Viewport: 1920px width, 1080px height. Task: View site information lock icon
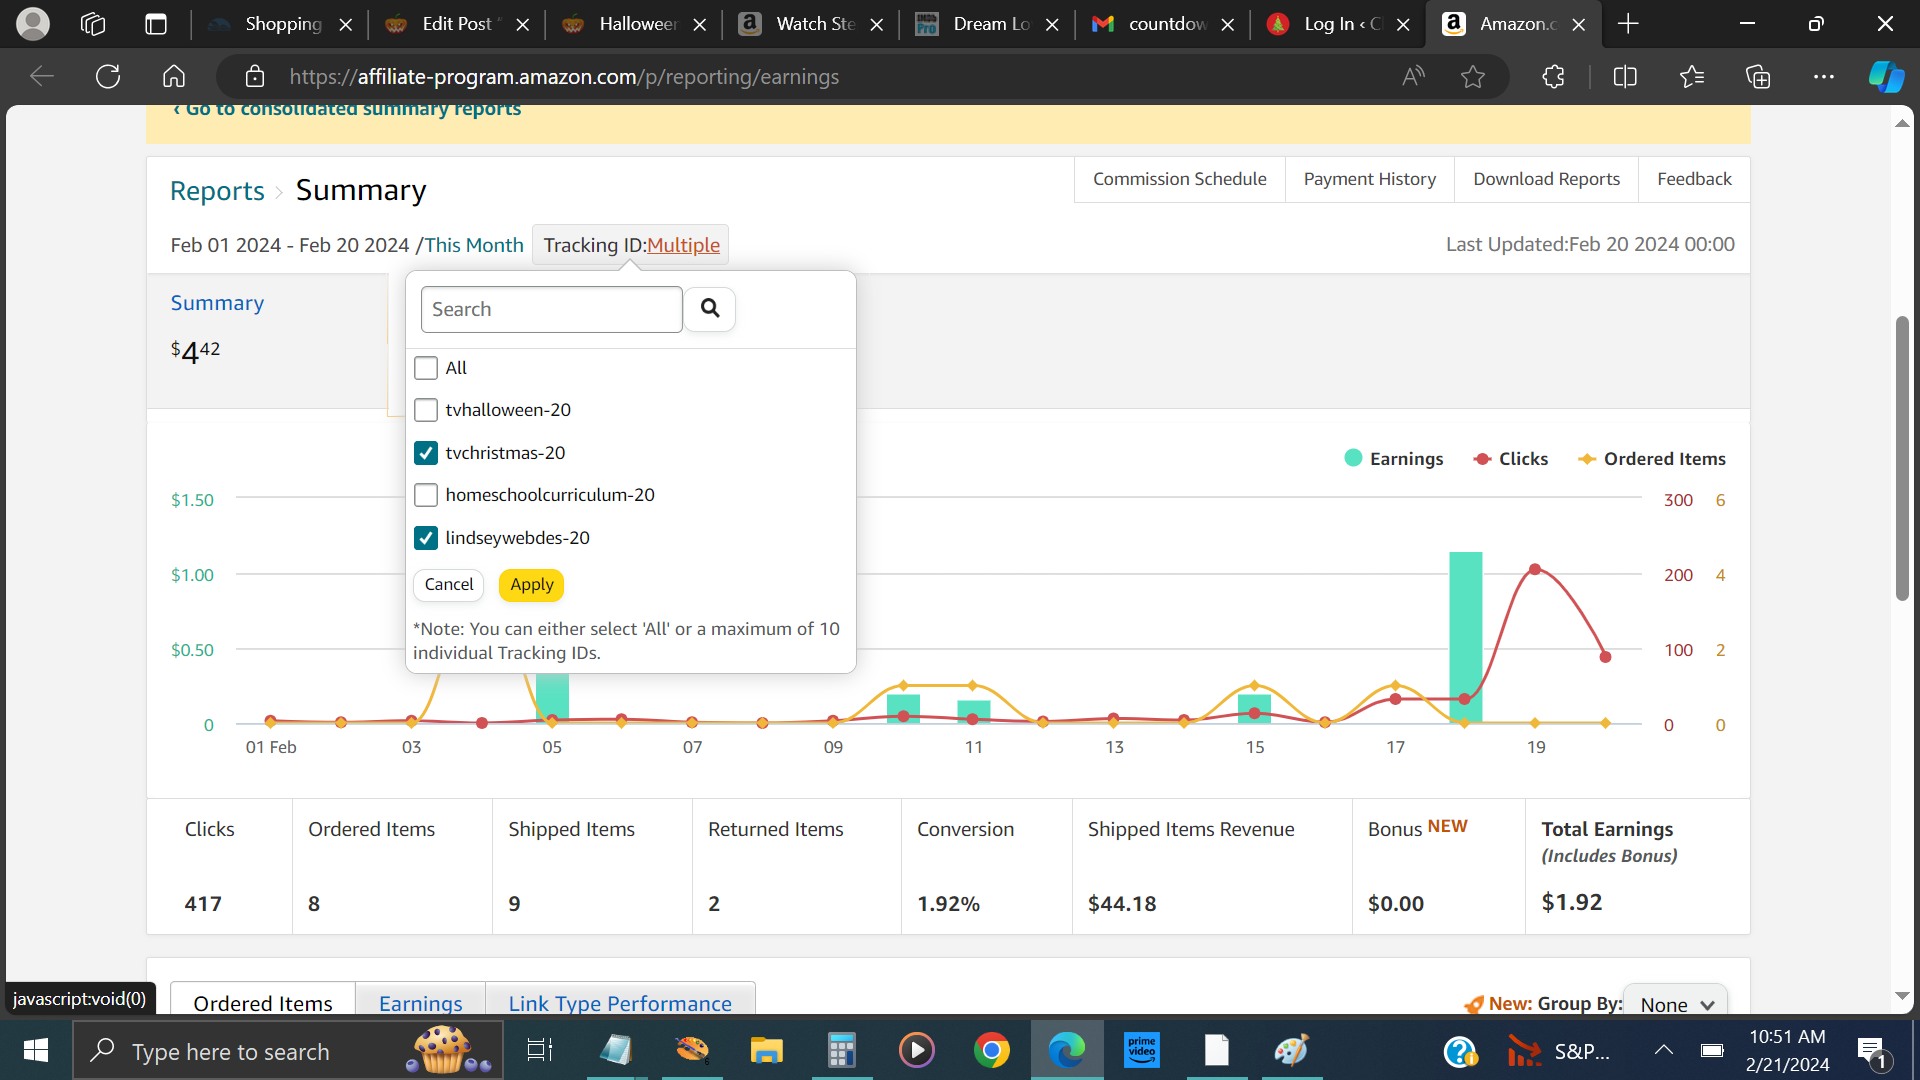[x=255, y=76]
